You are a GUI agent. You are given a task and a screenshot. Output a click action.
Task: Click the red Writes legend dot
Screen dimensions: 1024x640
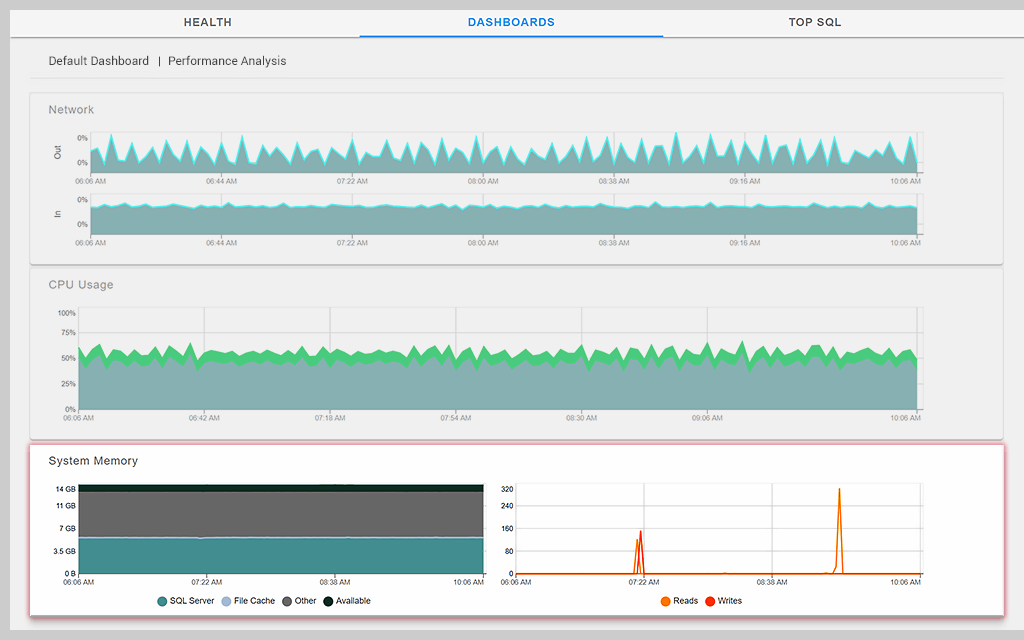[710, 601]
